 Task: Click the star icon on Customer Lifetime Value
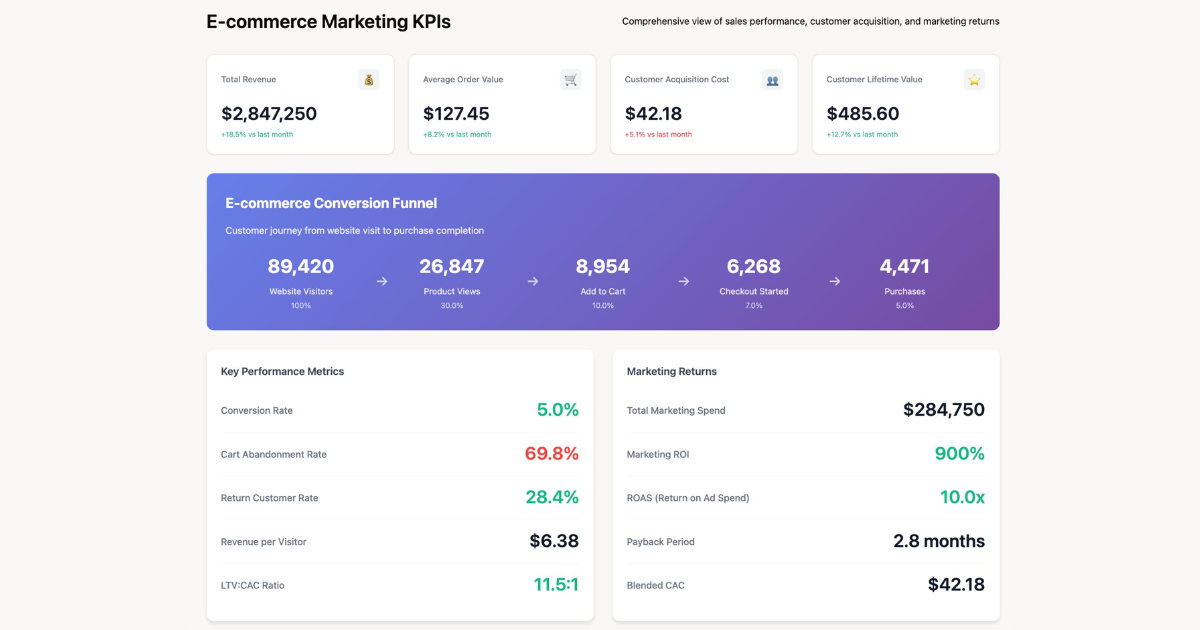[x=974, y=79]
